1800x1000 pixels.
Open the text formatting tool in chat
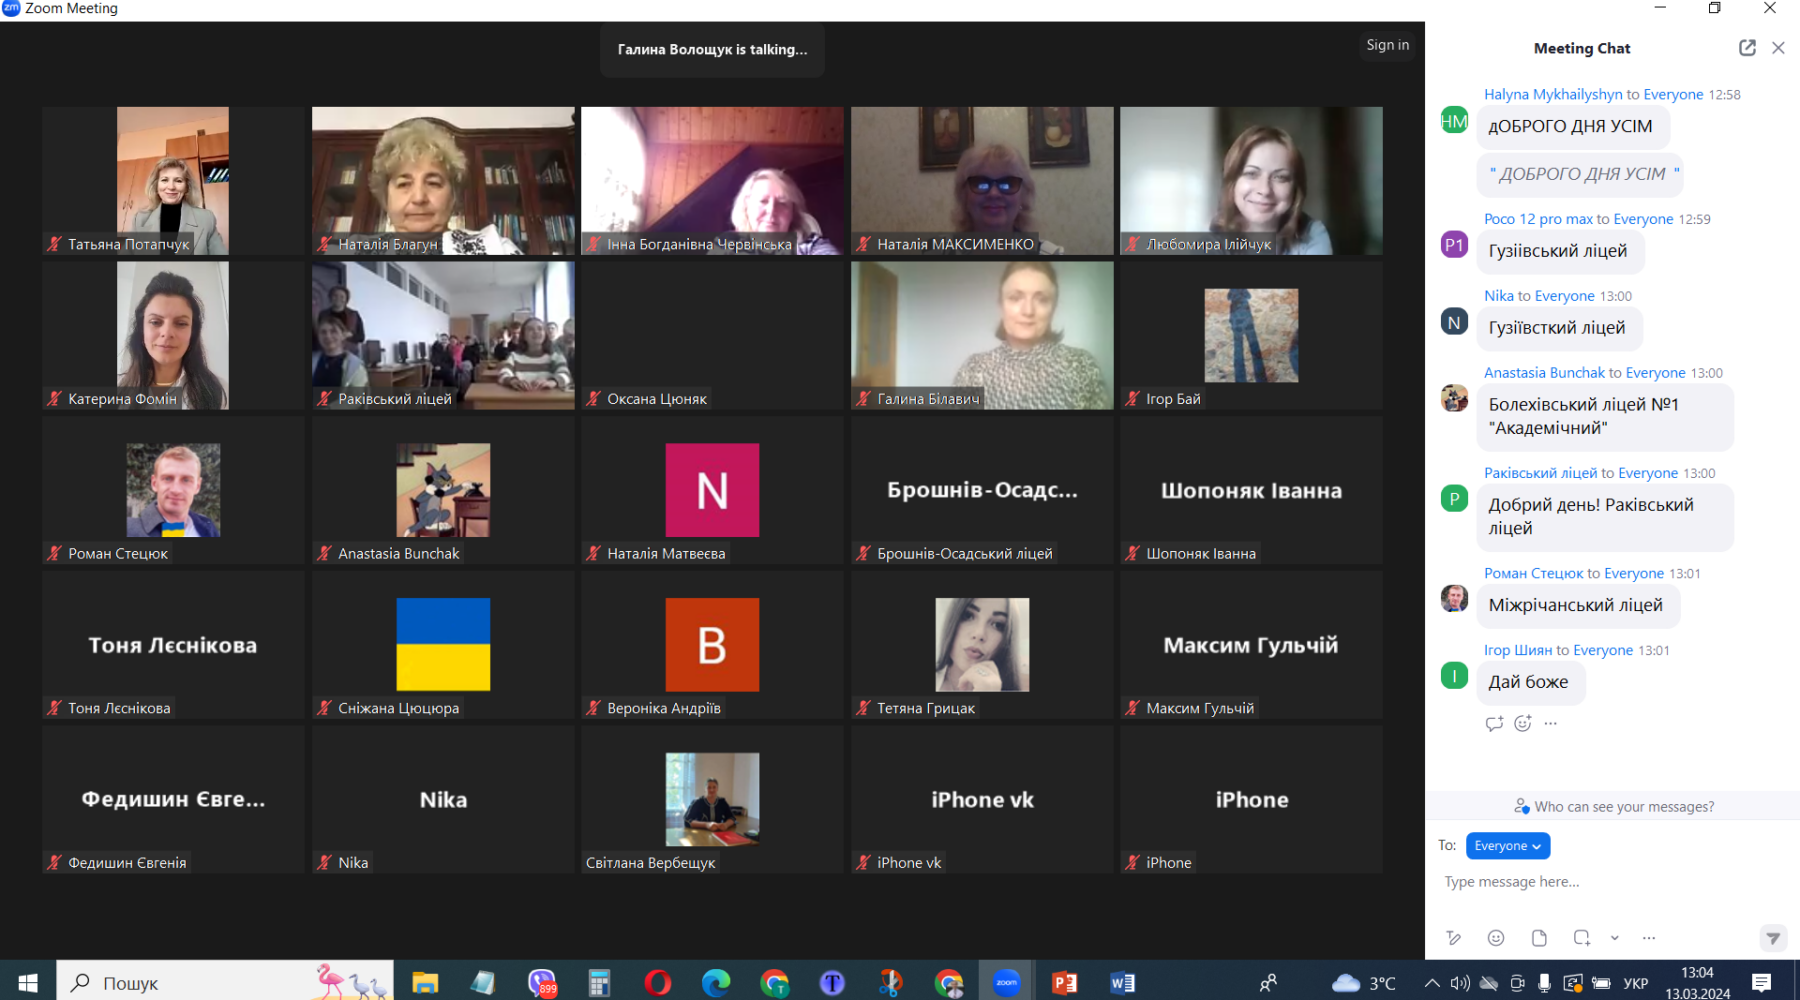pos(1453,938)
